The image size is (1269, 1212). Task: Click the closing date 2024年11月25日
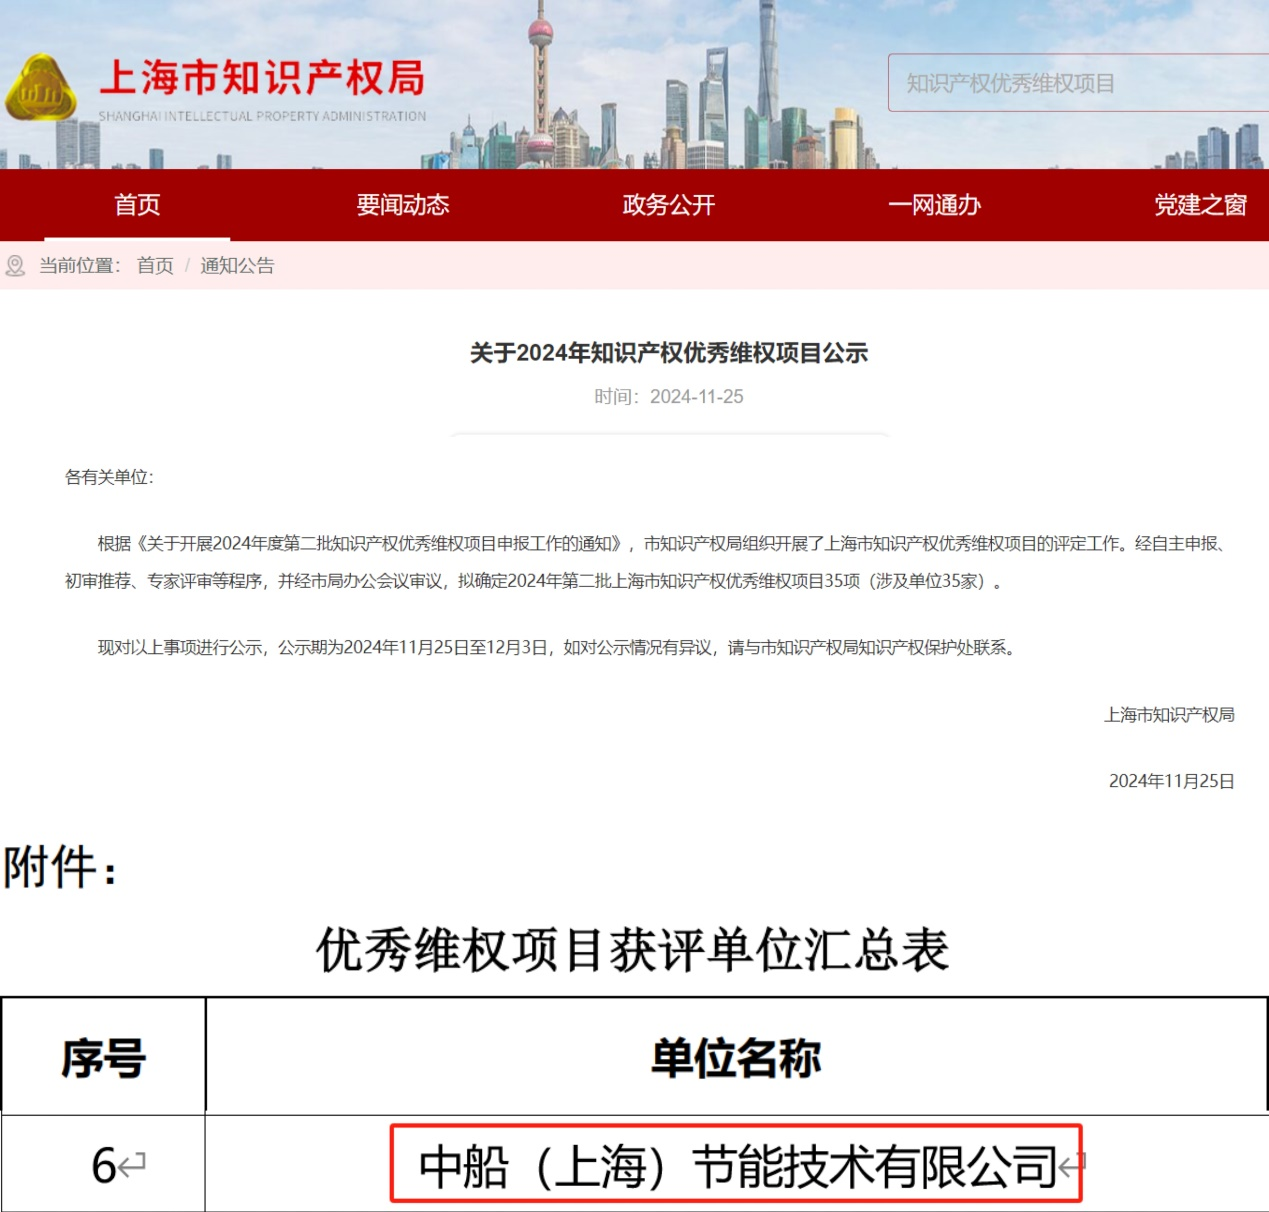coord(1172,781)
